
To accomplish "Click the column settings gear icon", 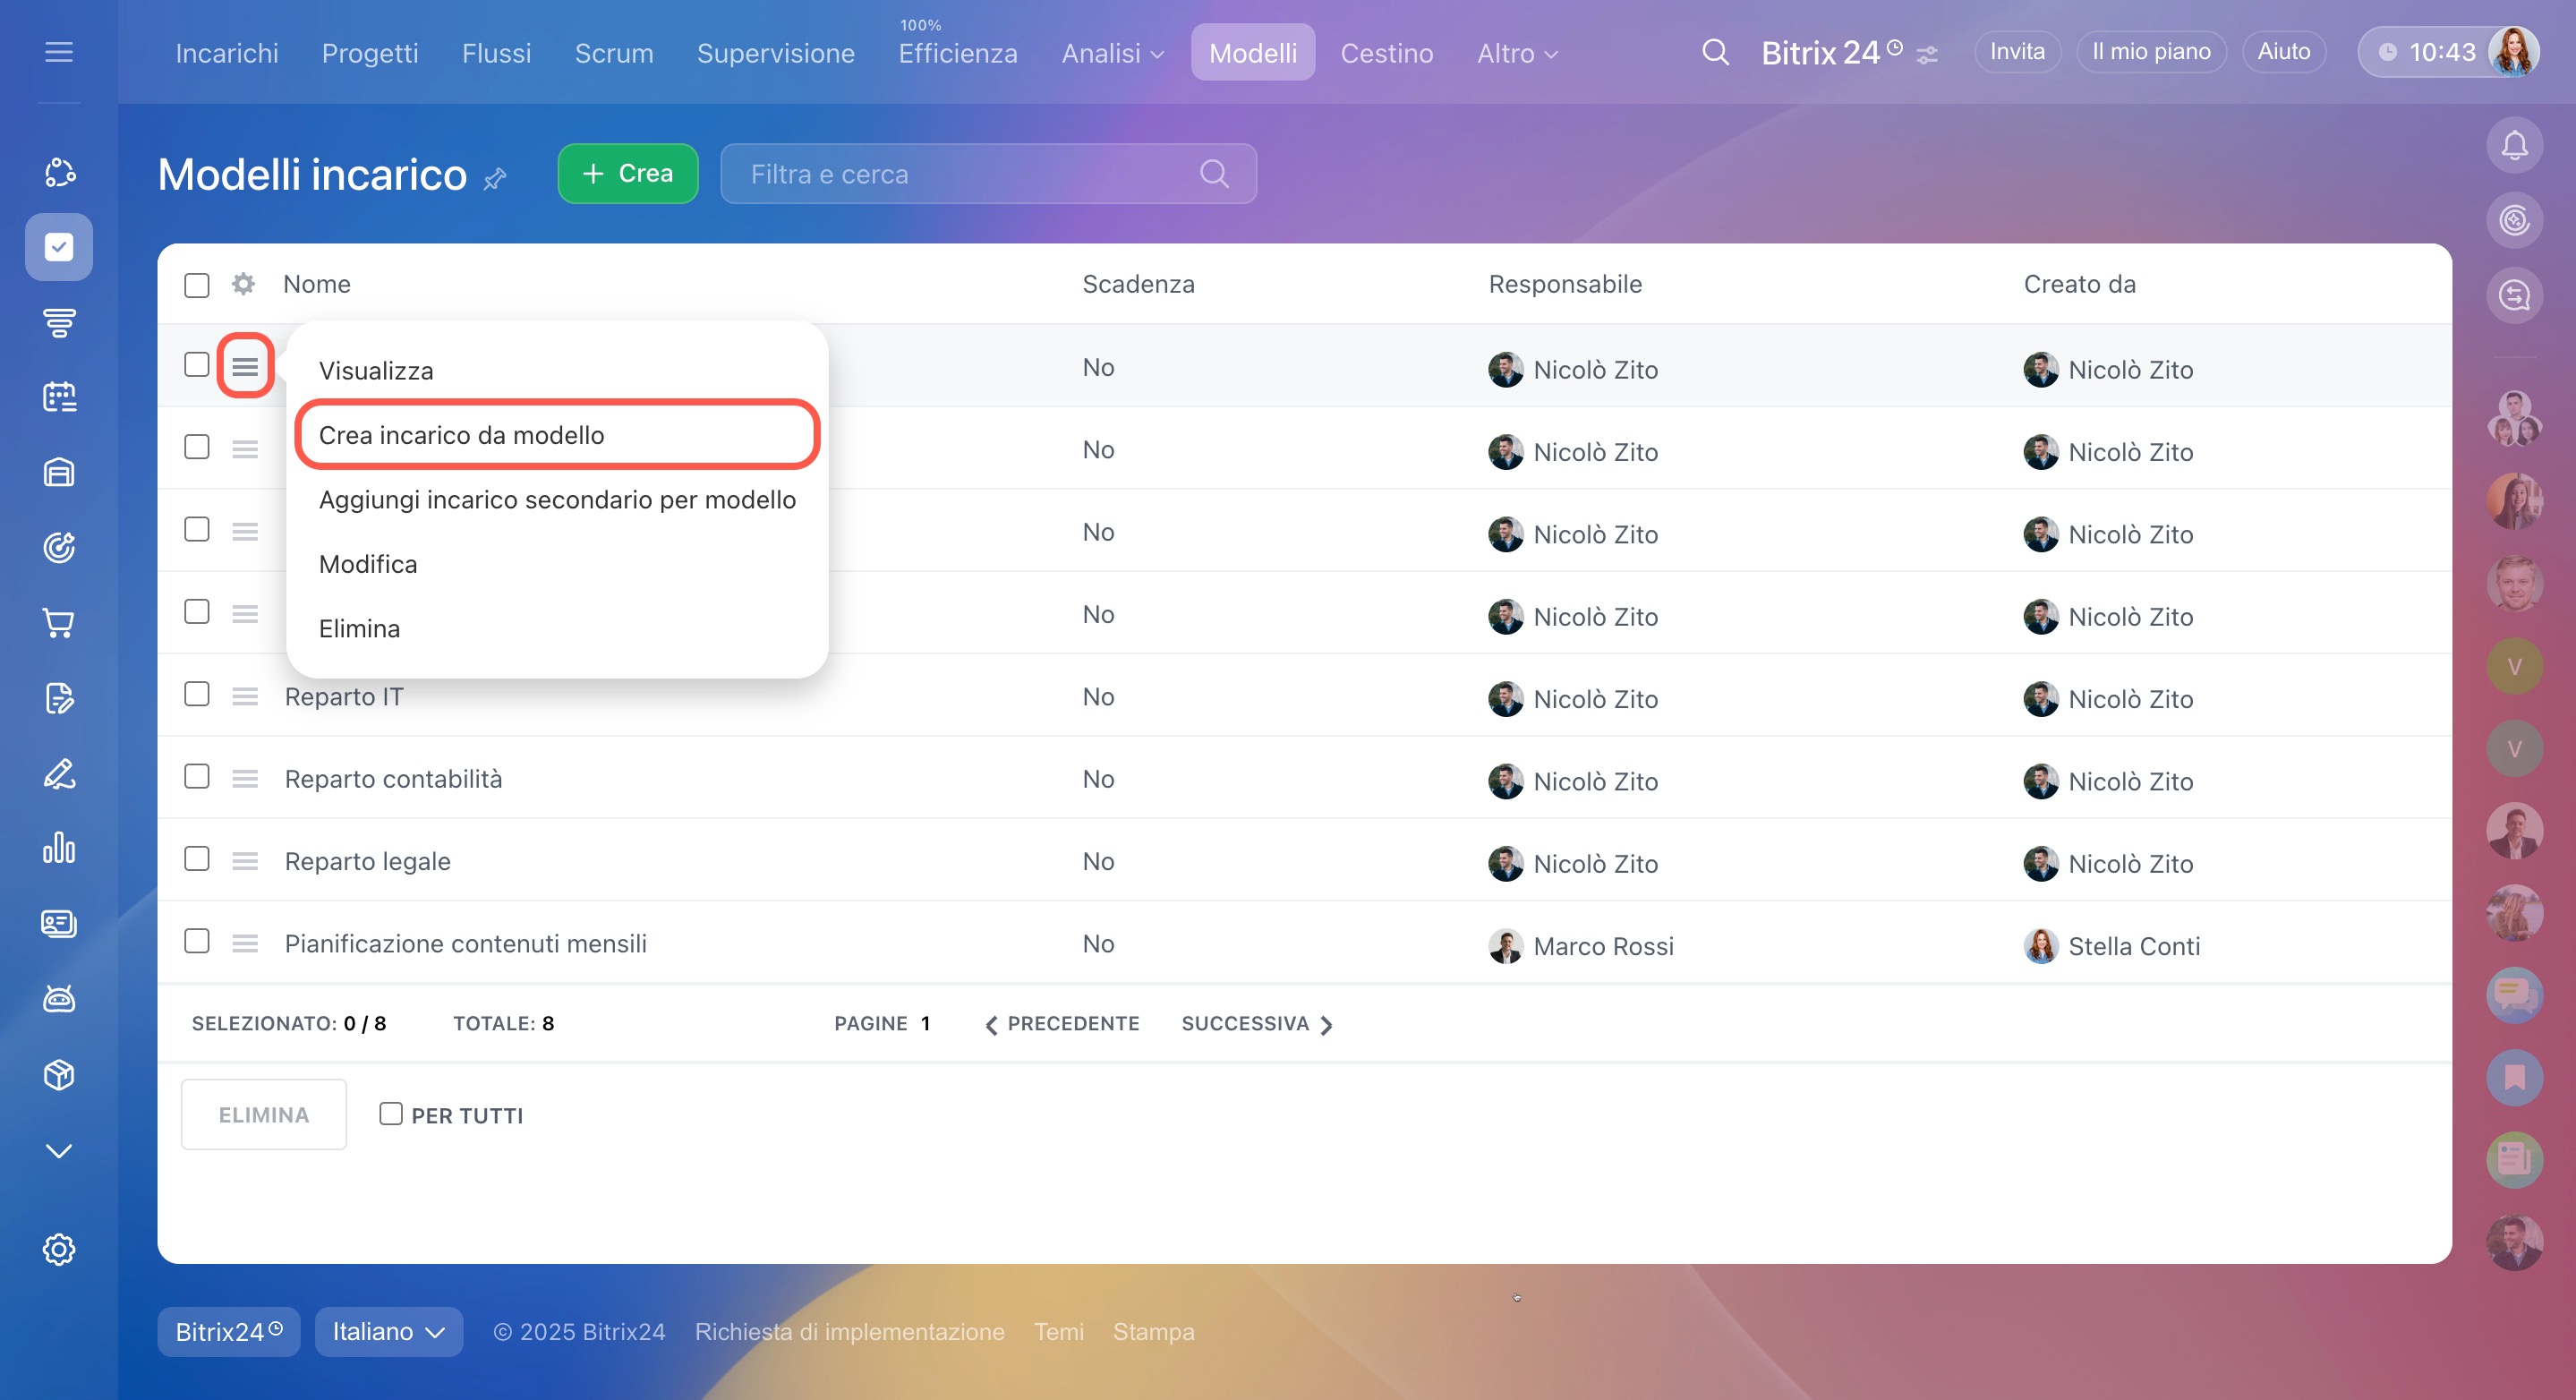I will (243, 284).
